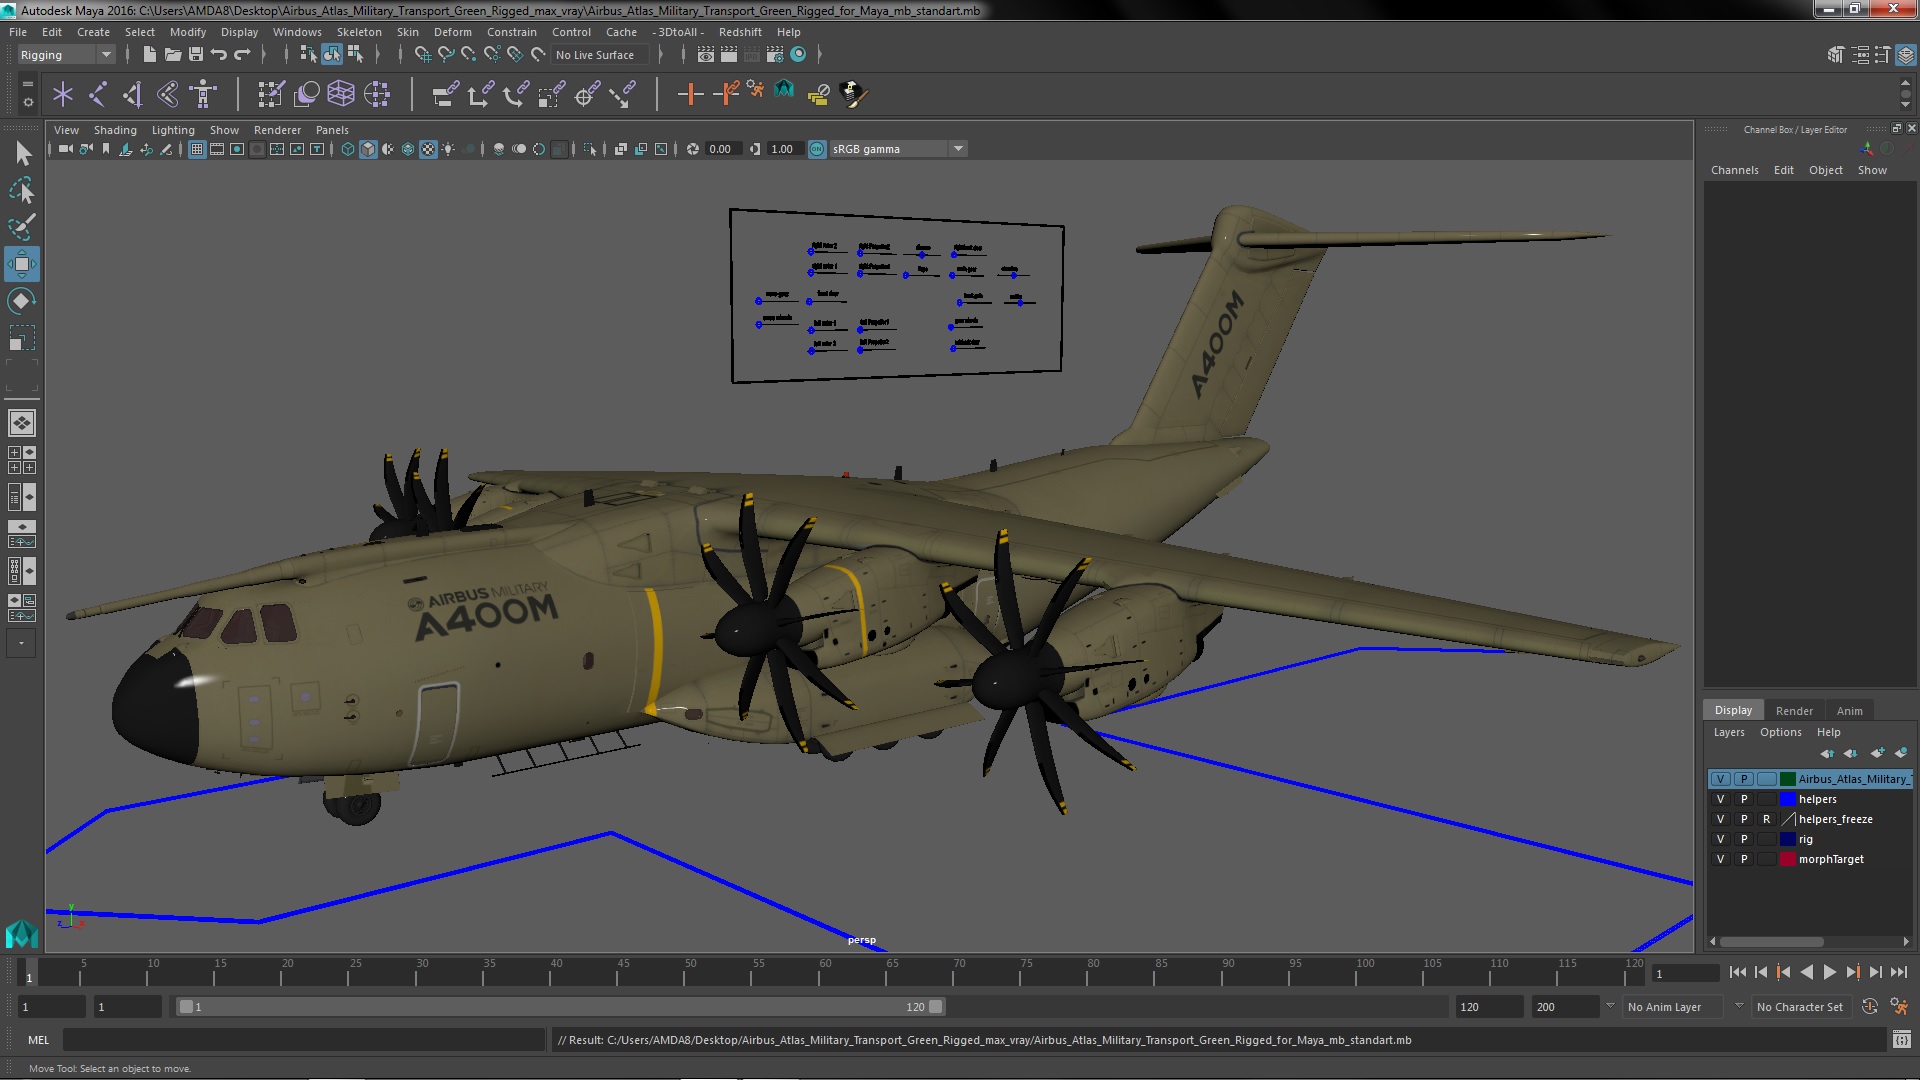Open the Deform menu

click(x=452, y=32)
